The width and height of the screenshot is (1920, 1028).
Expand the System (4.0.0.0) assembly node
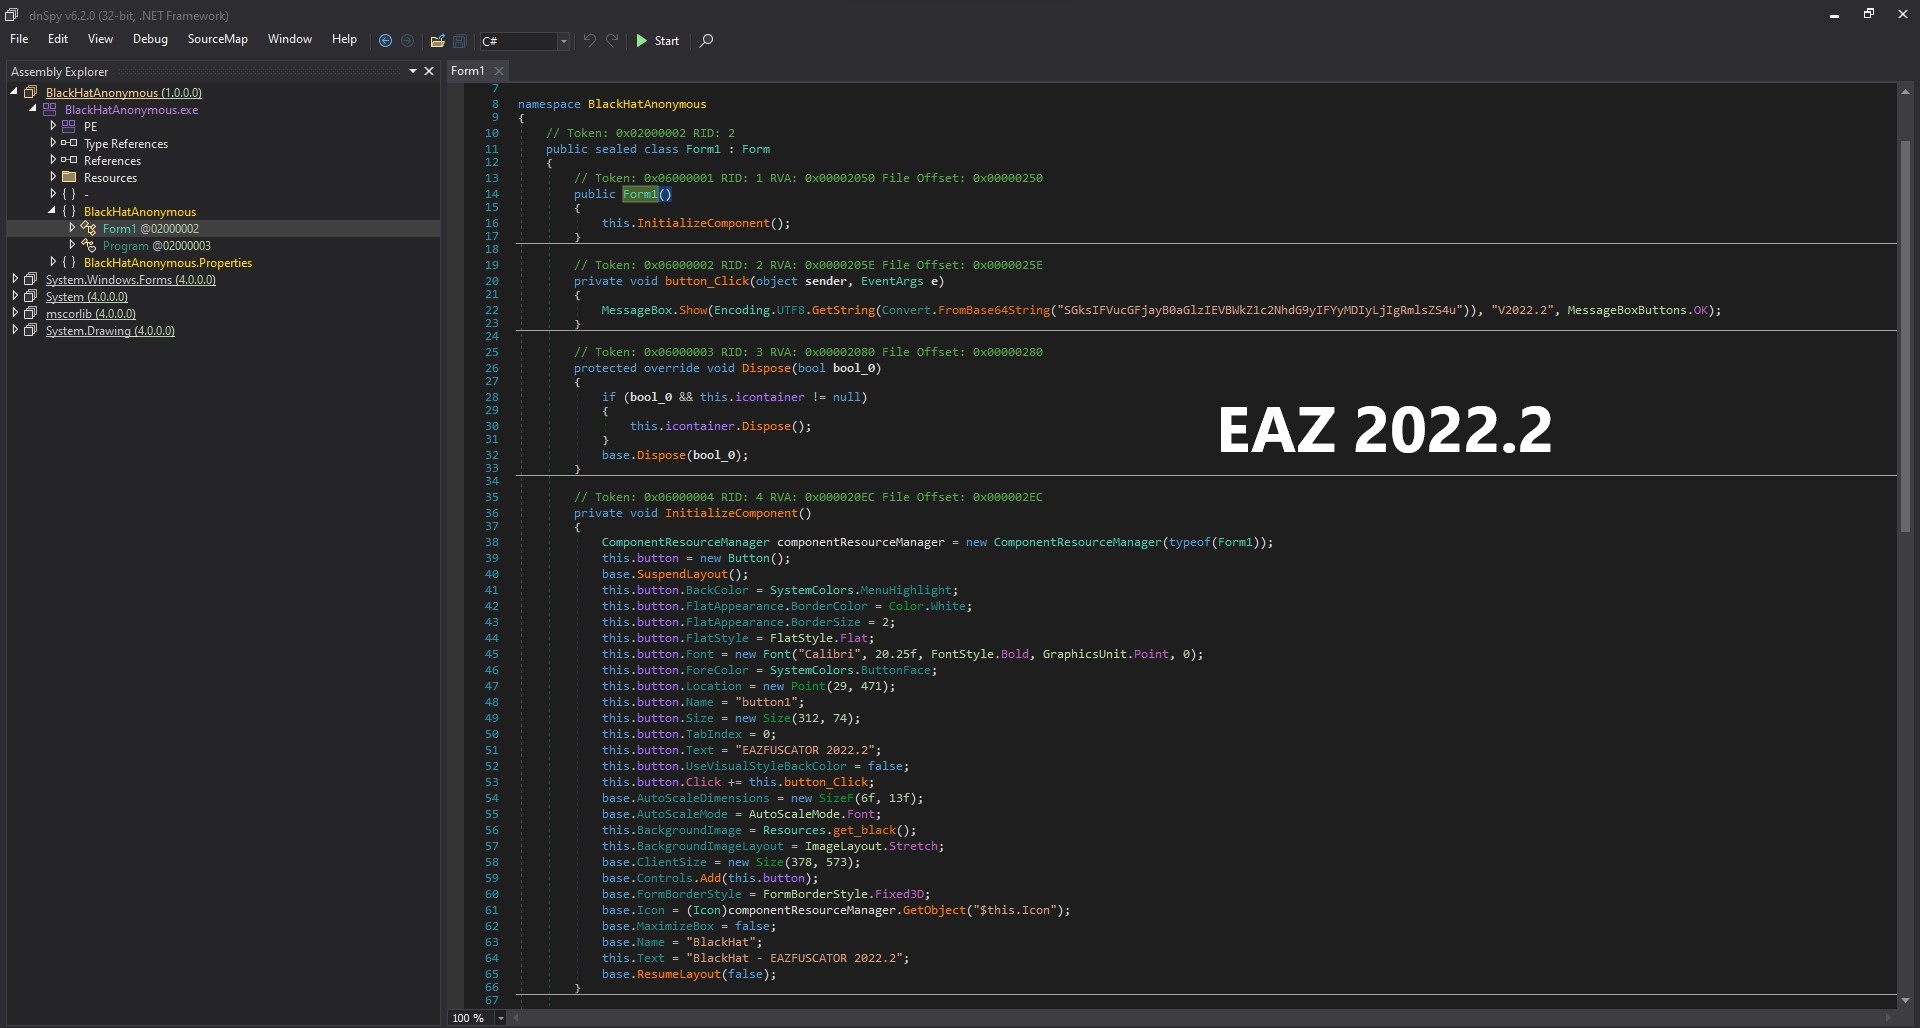tap(15, 296)
